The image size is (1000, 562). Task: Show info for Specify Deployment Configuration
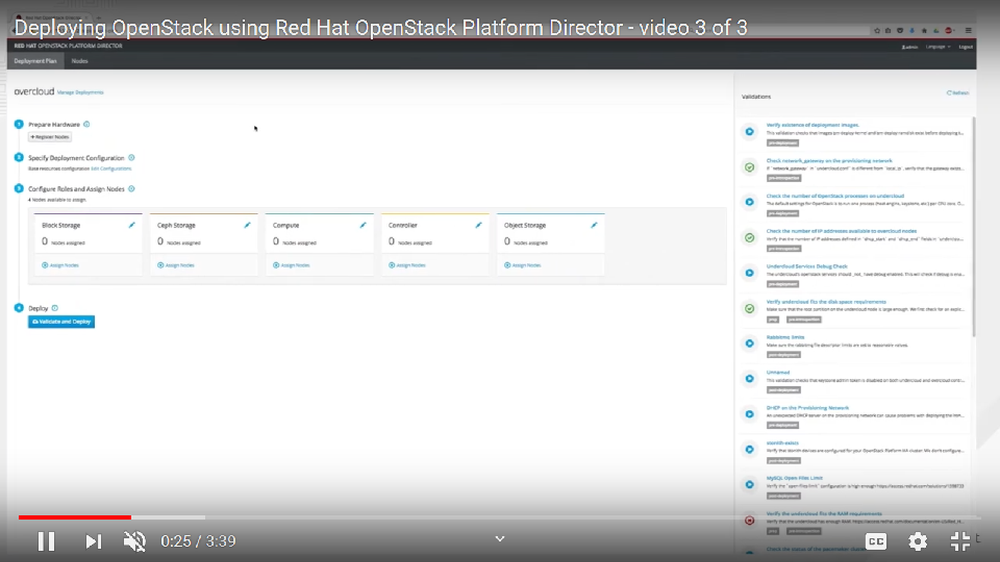click(131, 158)
